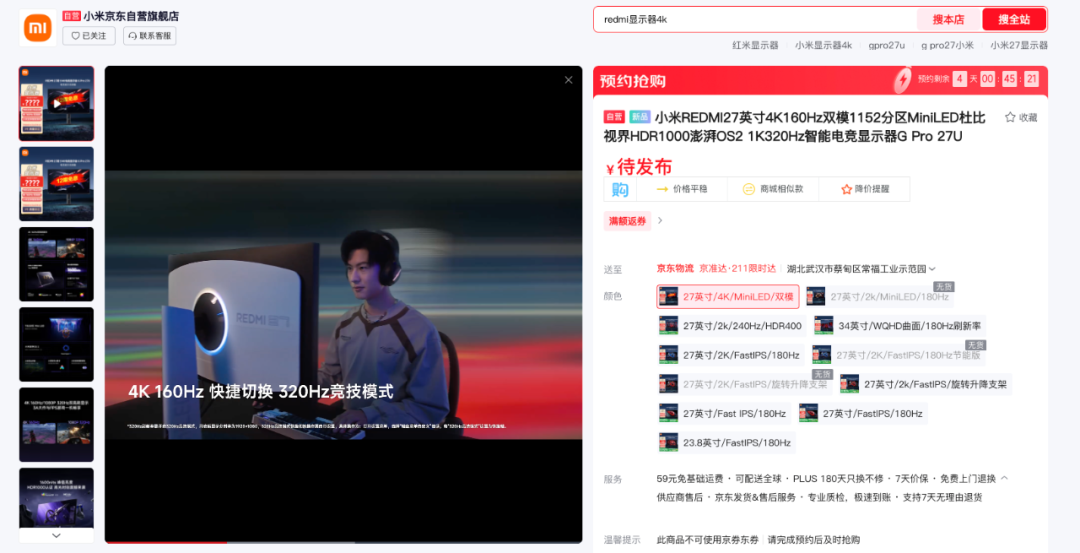Search the whole site with 搜全站
This screenshot has width=1080, height=553.
point(1014,19)
